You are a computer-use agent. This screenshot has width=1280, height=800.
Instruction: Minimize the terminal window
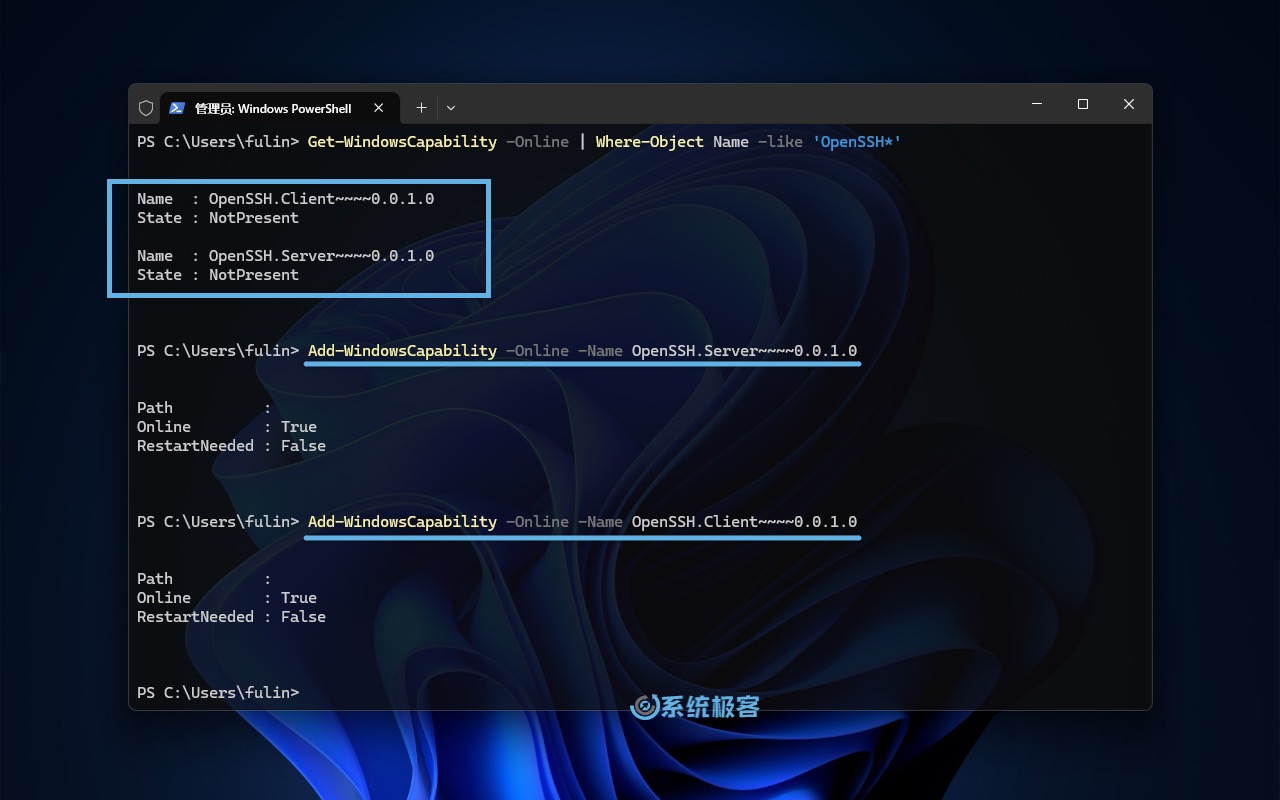1036,104
